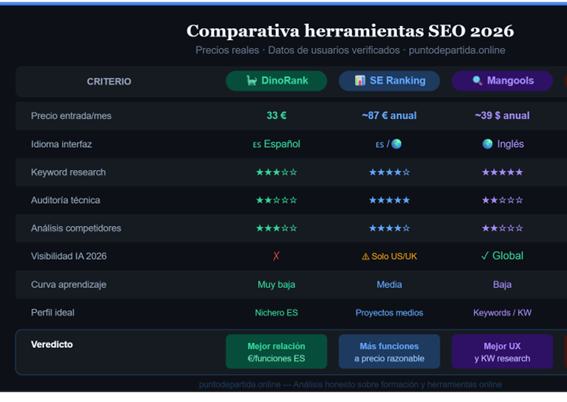
Task: Click SE Ranking Análisis competidores star rating
Action: [x=389, y=228]
